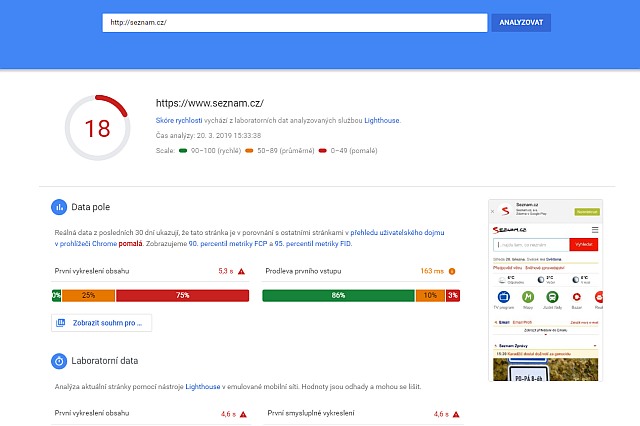Screen dimensions: 640x426
Task: Click the red Vyhledat button in preview
Action: coord(584,244)
